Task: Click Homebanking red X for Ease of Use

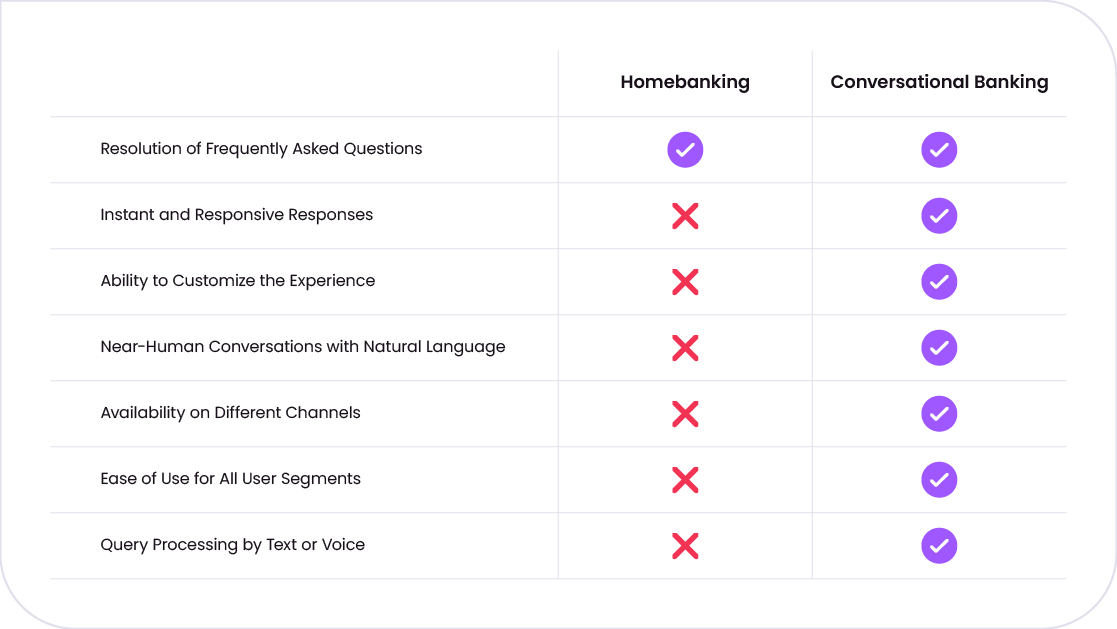Action: click(685, 480)
